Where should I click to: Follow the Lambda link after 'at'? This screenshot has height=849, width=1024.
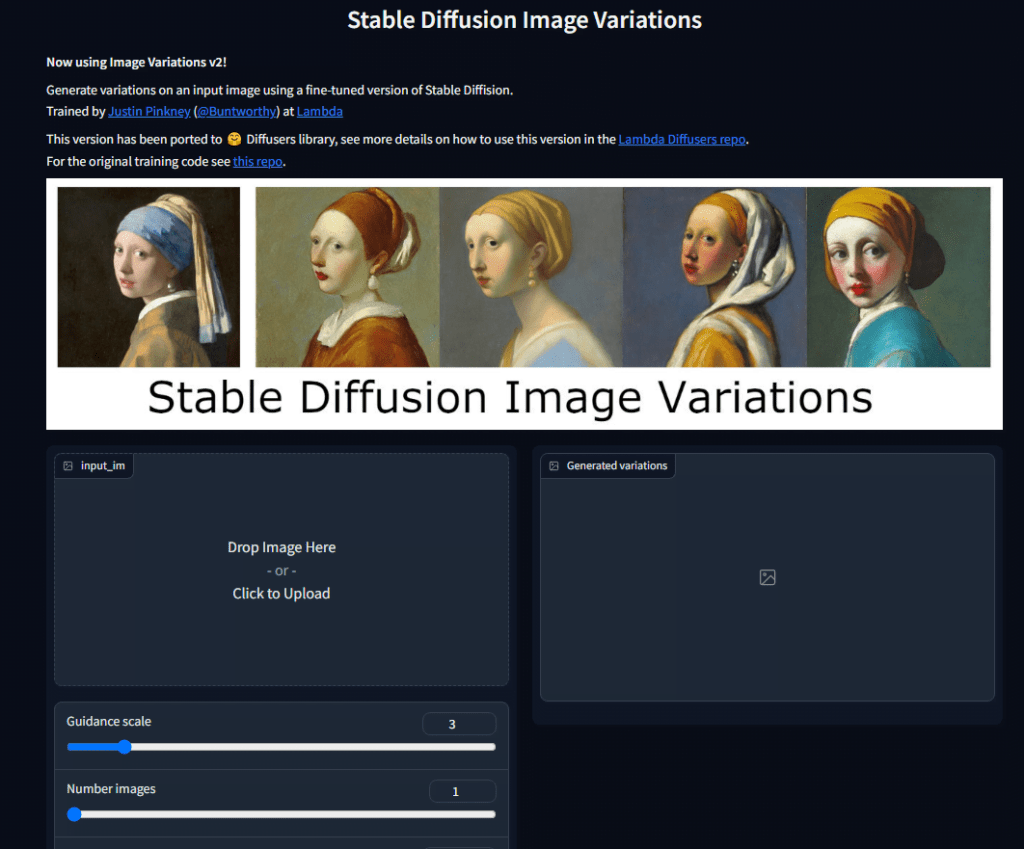320,112
